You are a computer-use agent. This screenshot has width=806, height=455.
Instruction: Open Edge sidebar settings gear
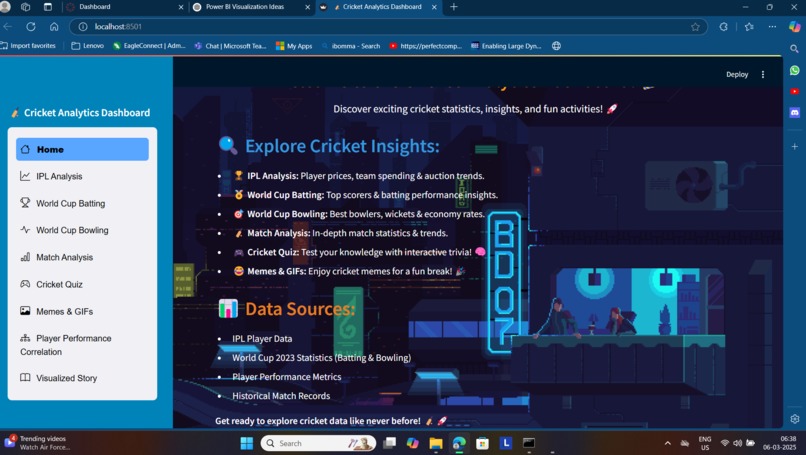[795, 418]
